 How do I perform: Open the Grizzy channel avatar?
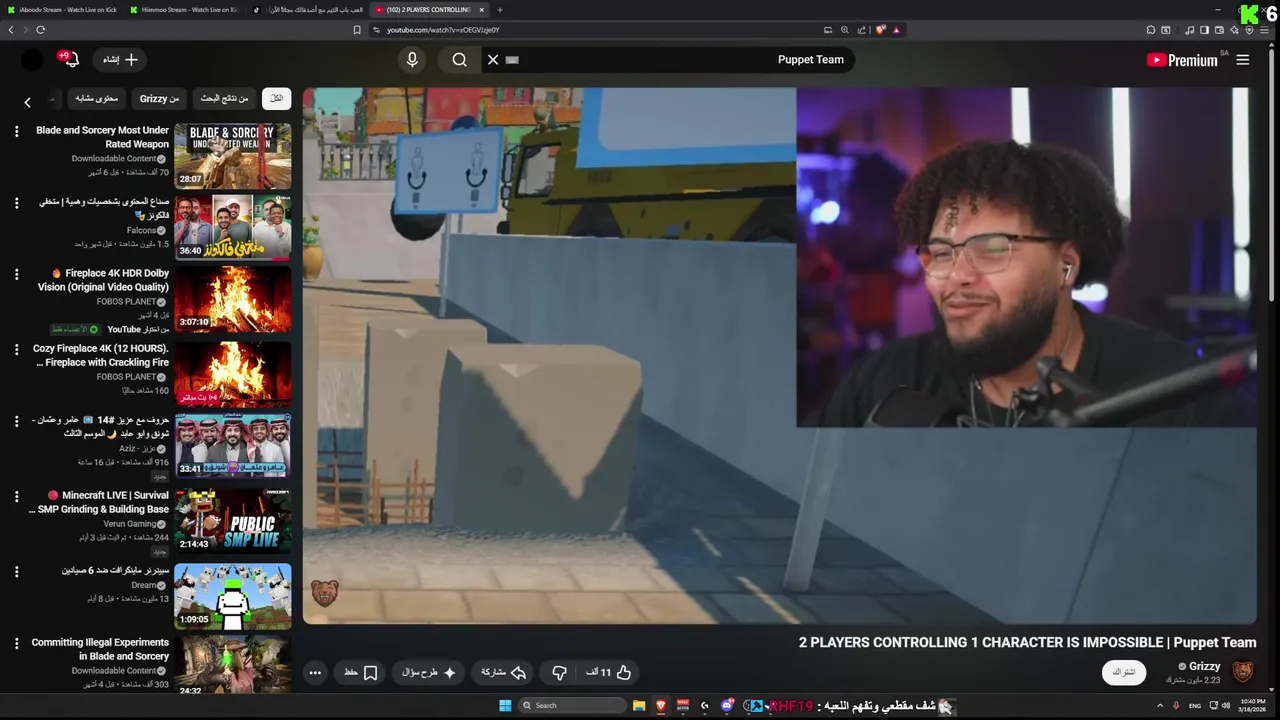[1242, 672]
